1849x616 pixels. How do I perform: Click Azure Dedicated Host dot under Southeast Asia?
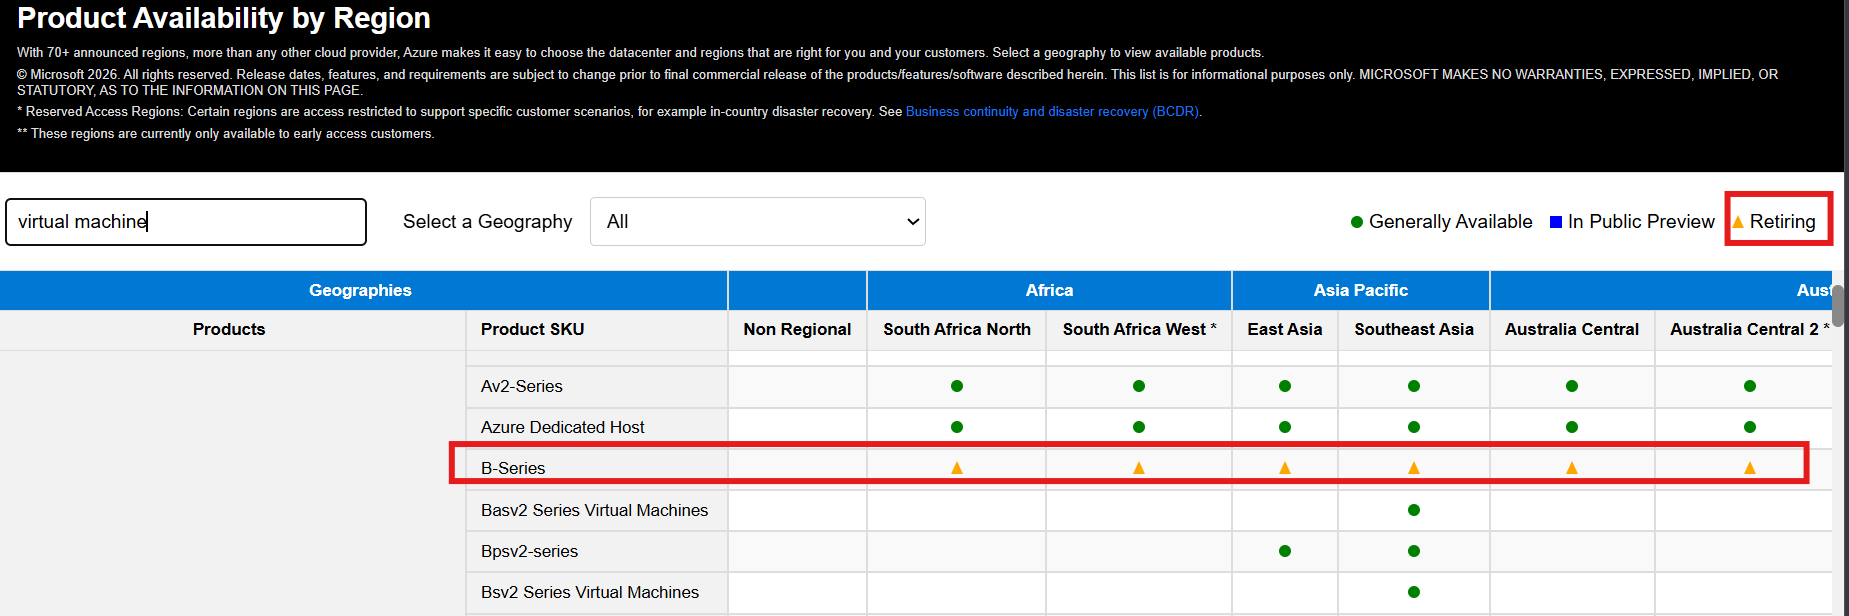click(1414, 427)
